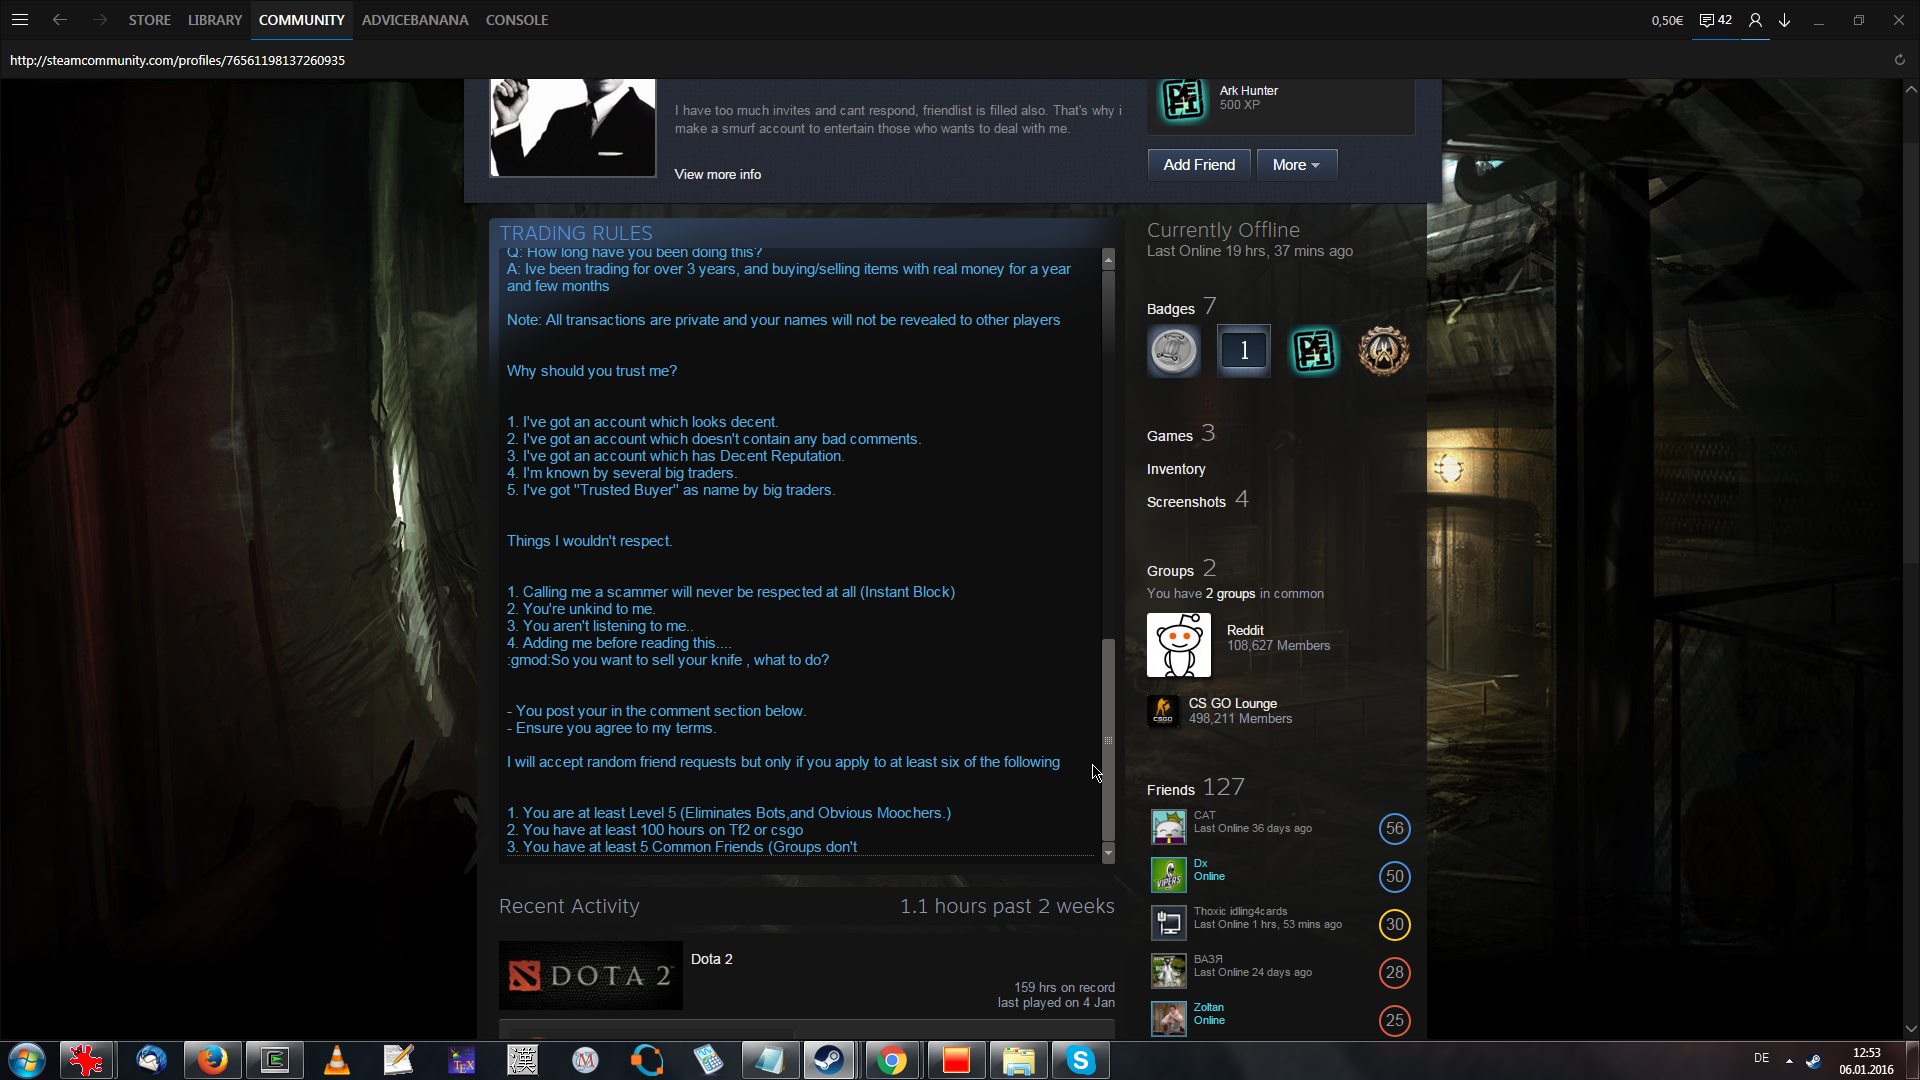
Task: Open the hamburger menu icon
Action: [19, 20]
